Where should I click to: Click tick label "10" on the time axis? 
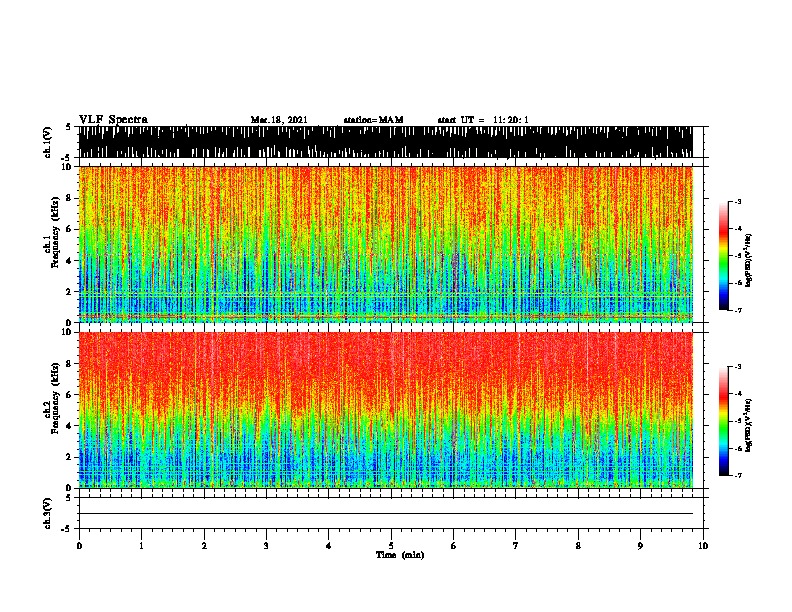point(703,546)
